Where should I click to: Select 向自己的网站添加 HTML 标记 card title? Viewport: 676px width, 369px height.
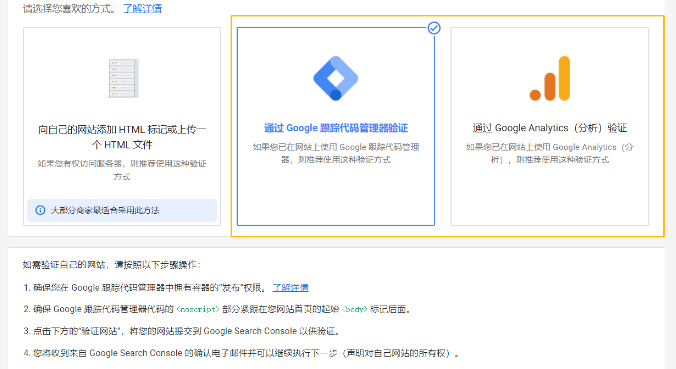(122, 137)
